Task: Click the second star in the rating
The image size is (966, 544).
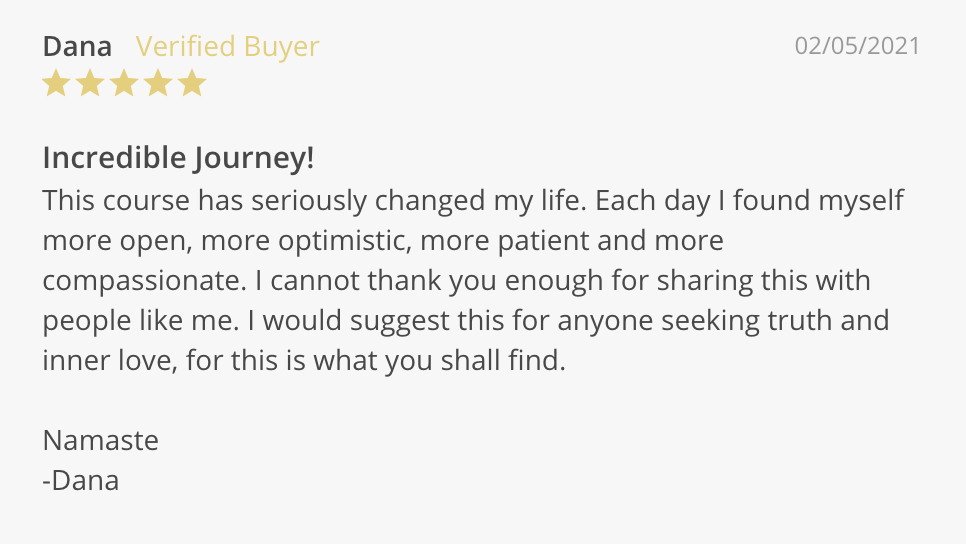Action: point(90,84)
